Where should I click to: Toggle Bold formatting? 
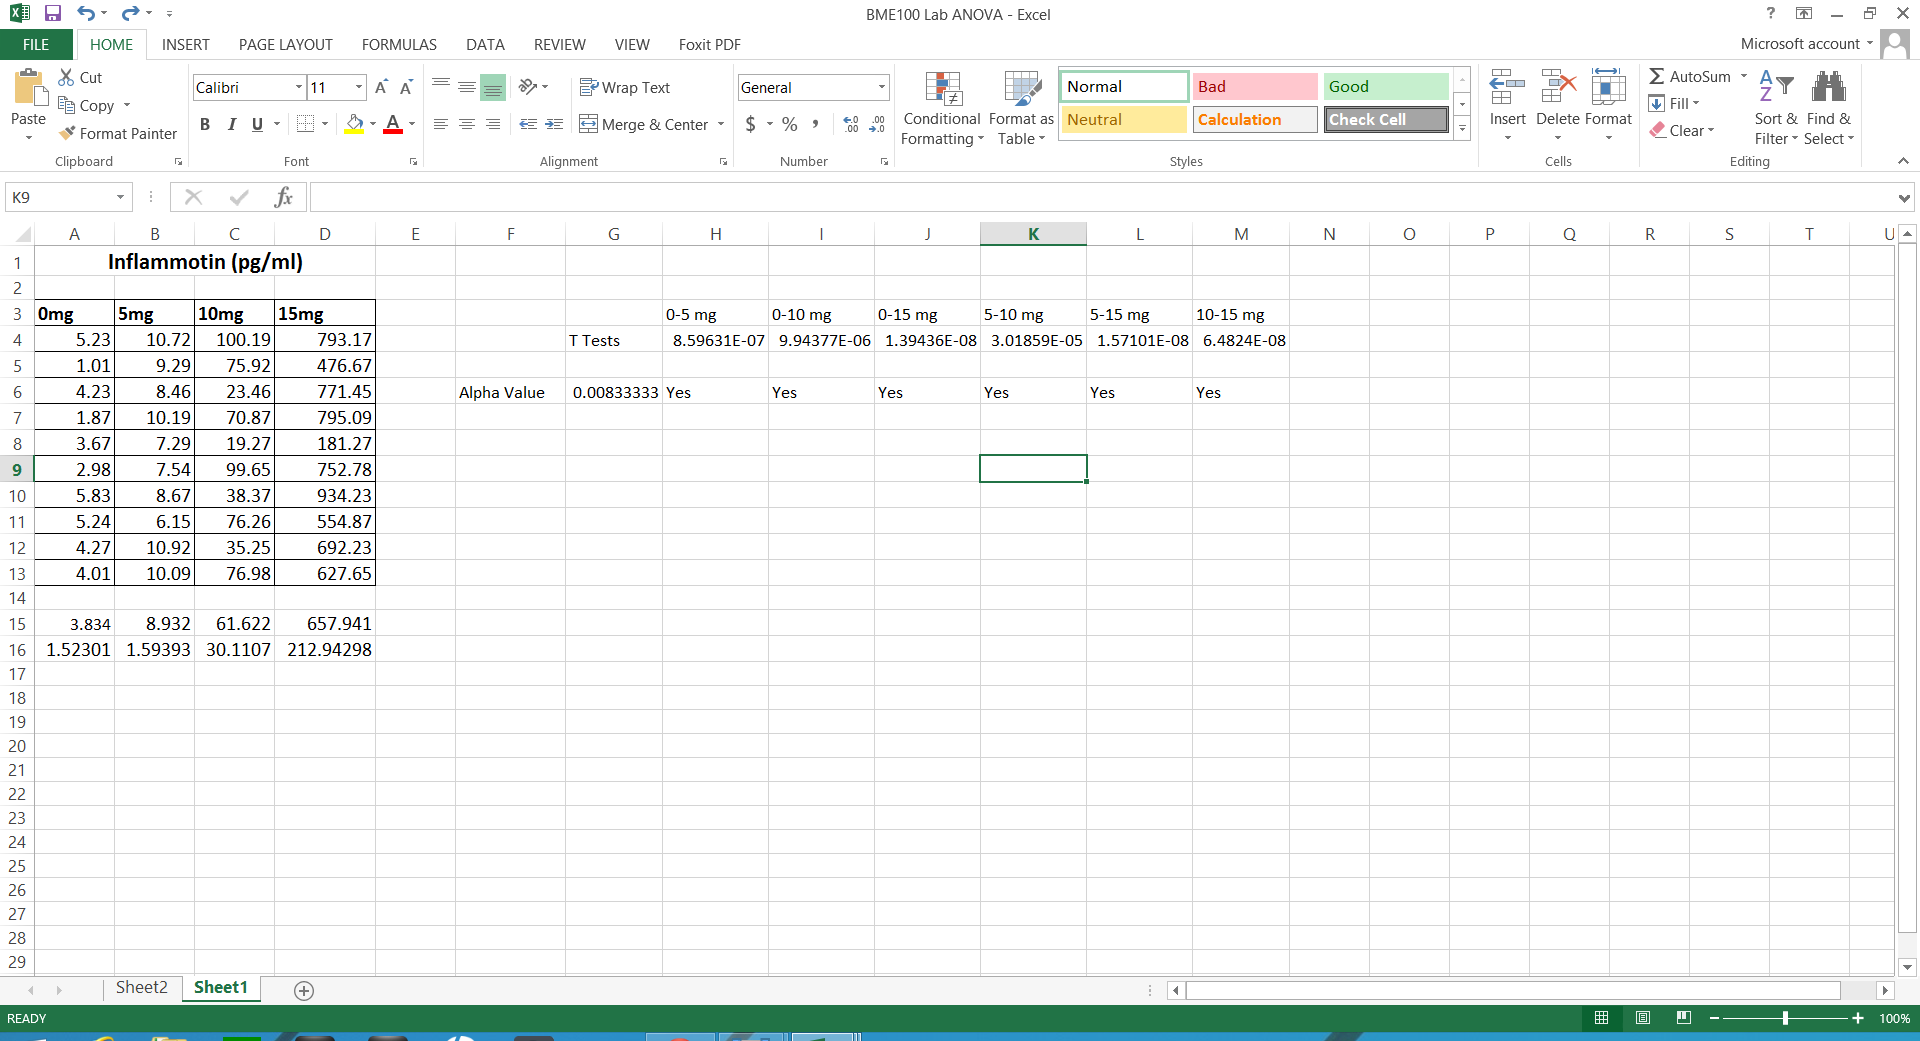point(205,124)
